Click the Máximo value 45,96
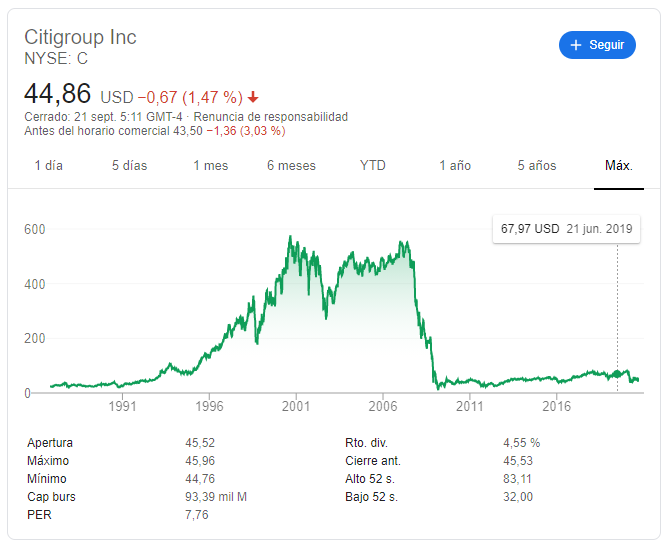This screenshot has height=548, width=670. pyautogui.click(x=200, y=461)
